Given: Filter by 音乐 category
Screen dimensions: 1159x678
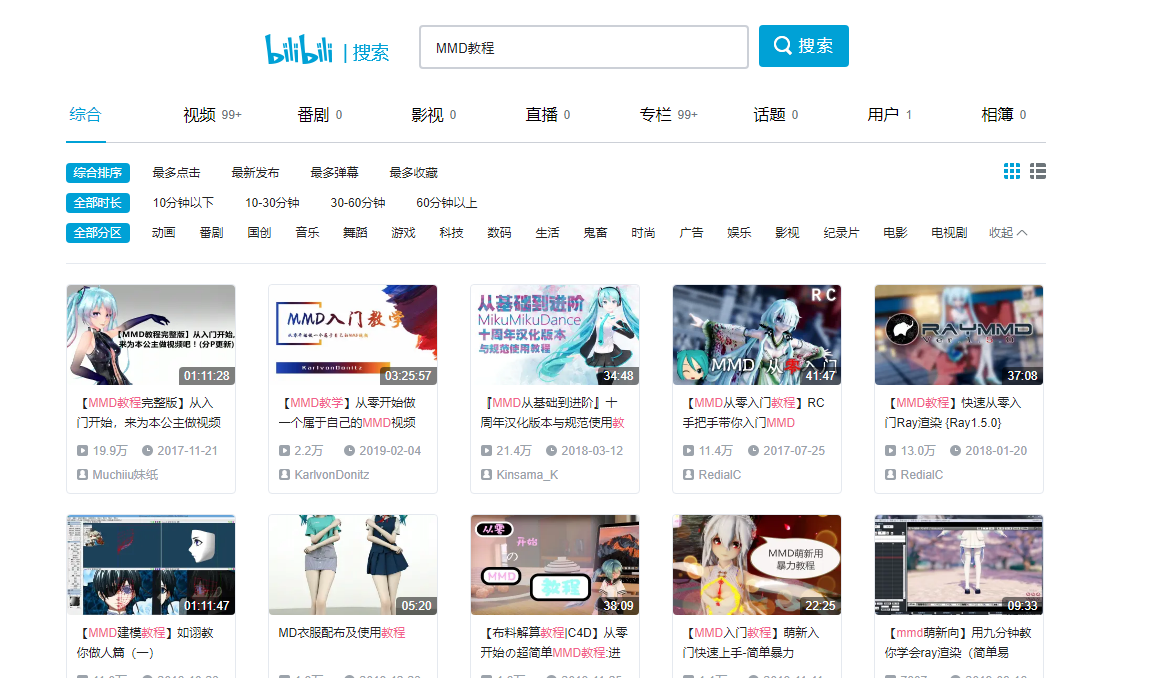Looking at the screenshot, I should (x=307, y=233).
